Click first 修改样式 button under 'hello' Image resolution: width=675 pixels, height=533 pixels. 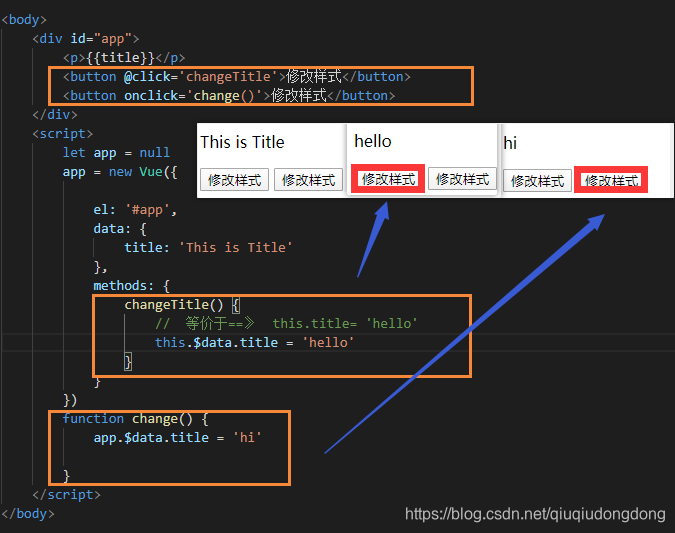(388, 179)
